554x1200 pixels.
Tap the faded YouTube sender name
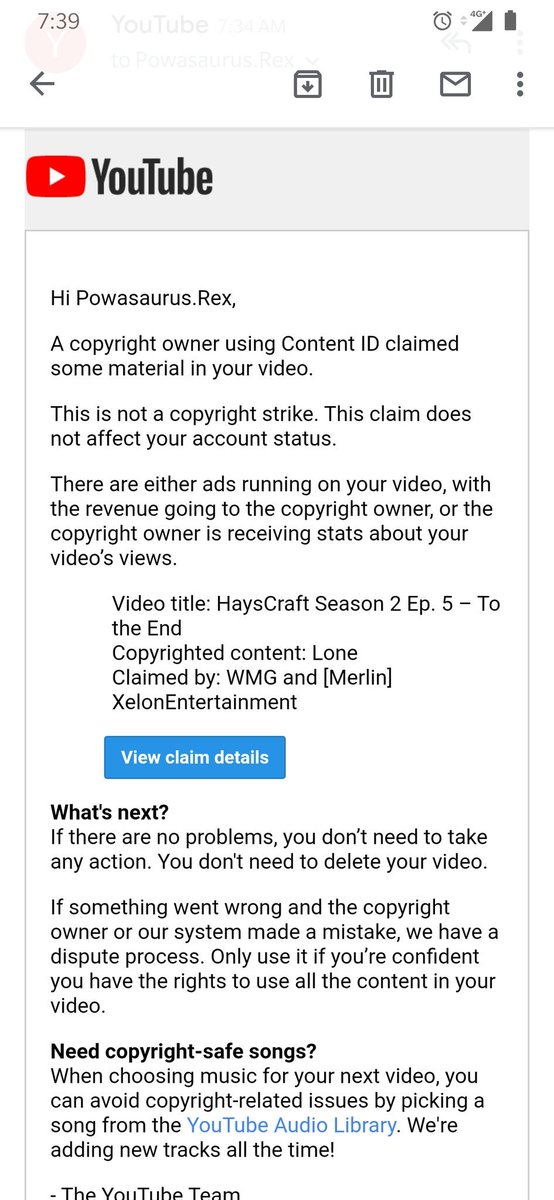click(159, 24)
